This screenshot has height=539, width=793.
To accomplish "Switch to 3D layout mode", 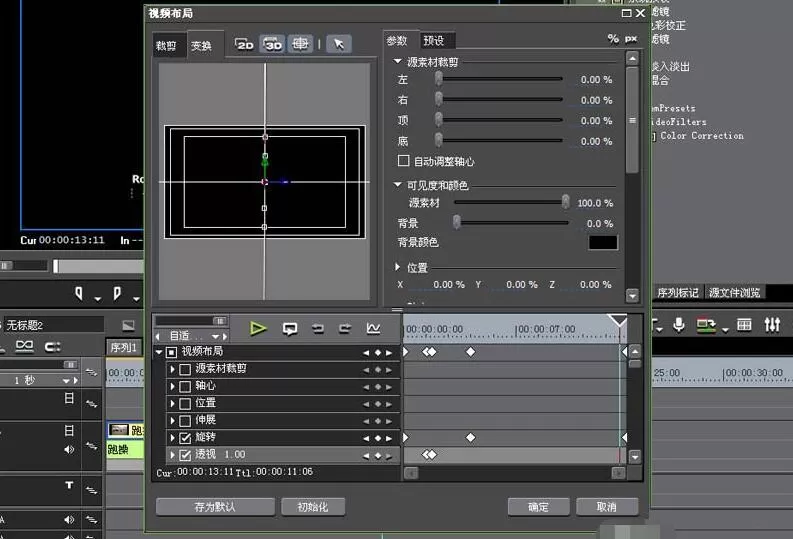I will (x=273, y=44).
